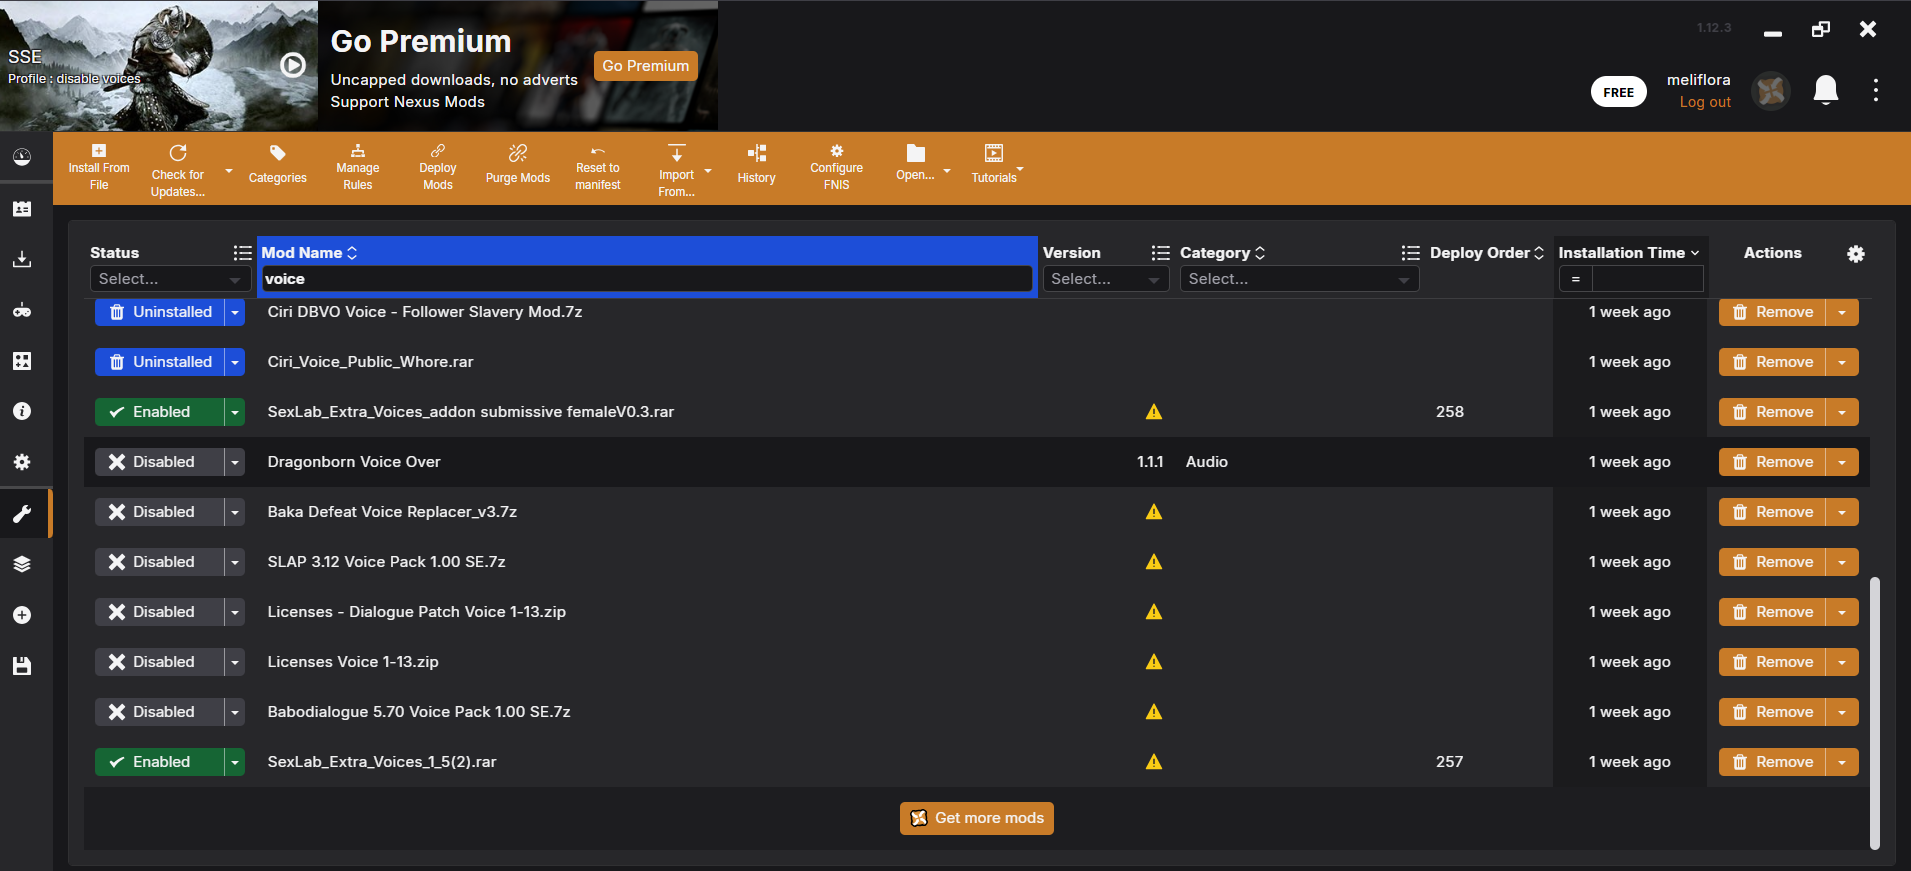Toggle Disabled status for Dragonborn Voice Over
Screen dimensions: 1911x871
click(x=159, y=462)
